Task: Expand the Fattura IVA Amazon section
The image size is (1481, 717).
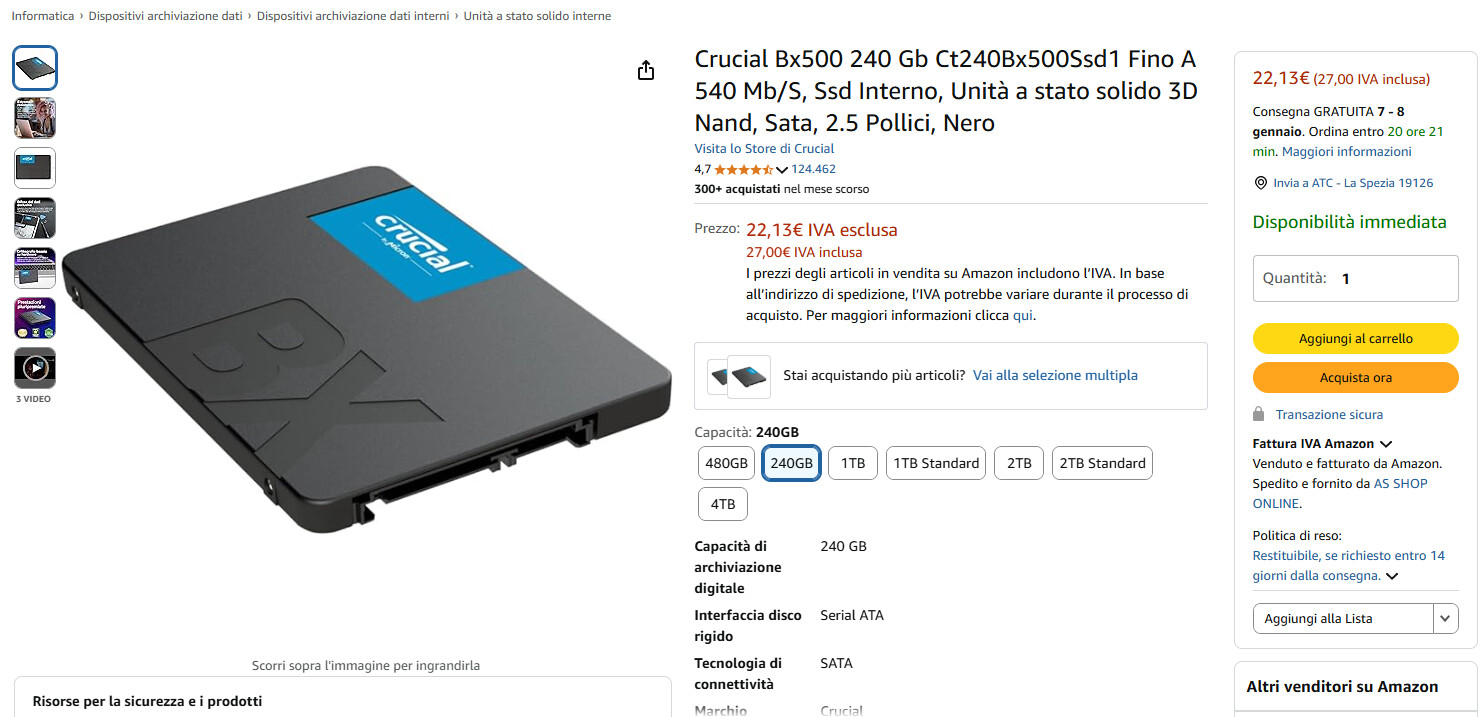Action: tap(1386, 444)
